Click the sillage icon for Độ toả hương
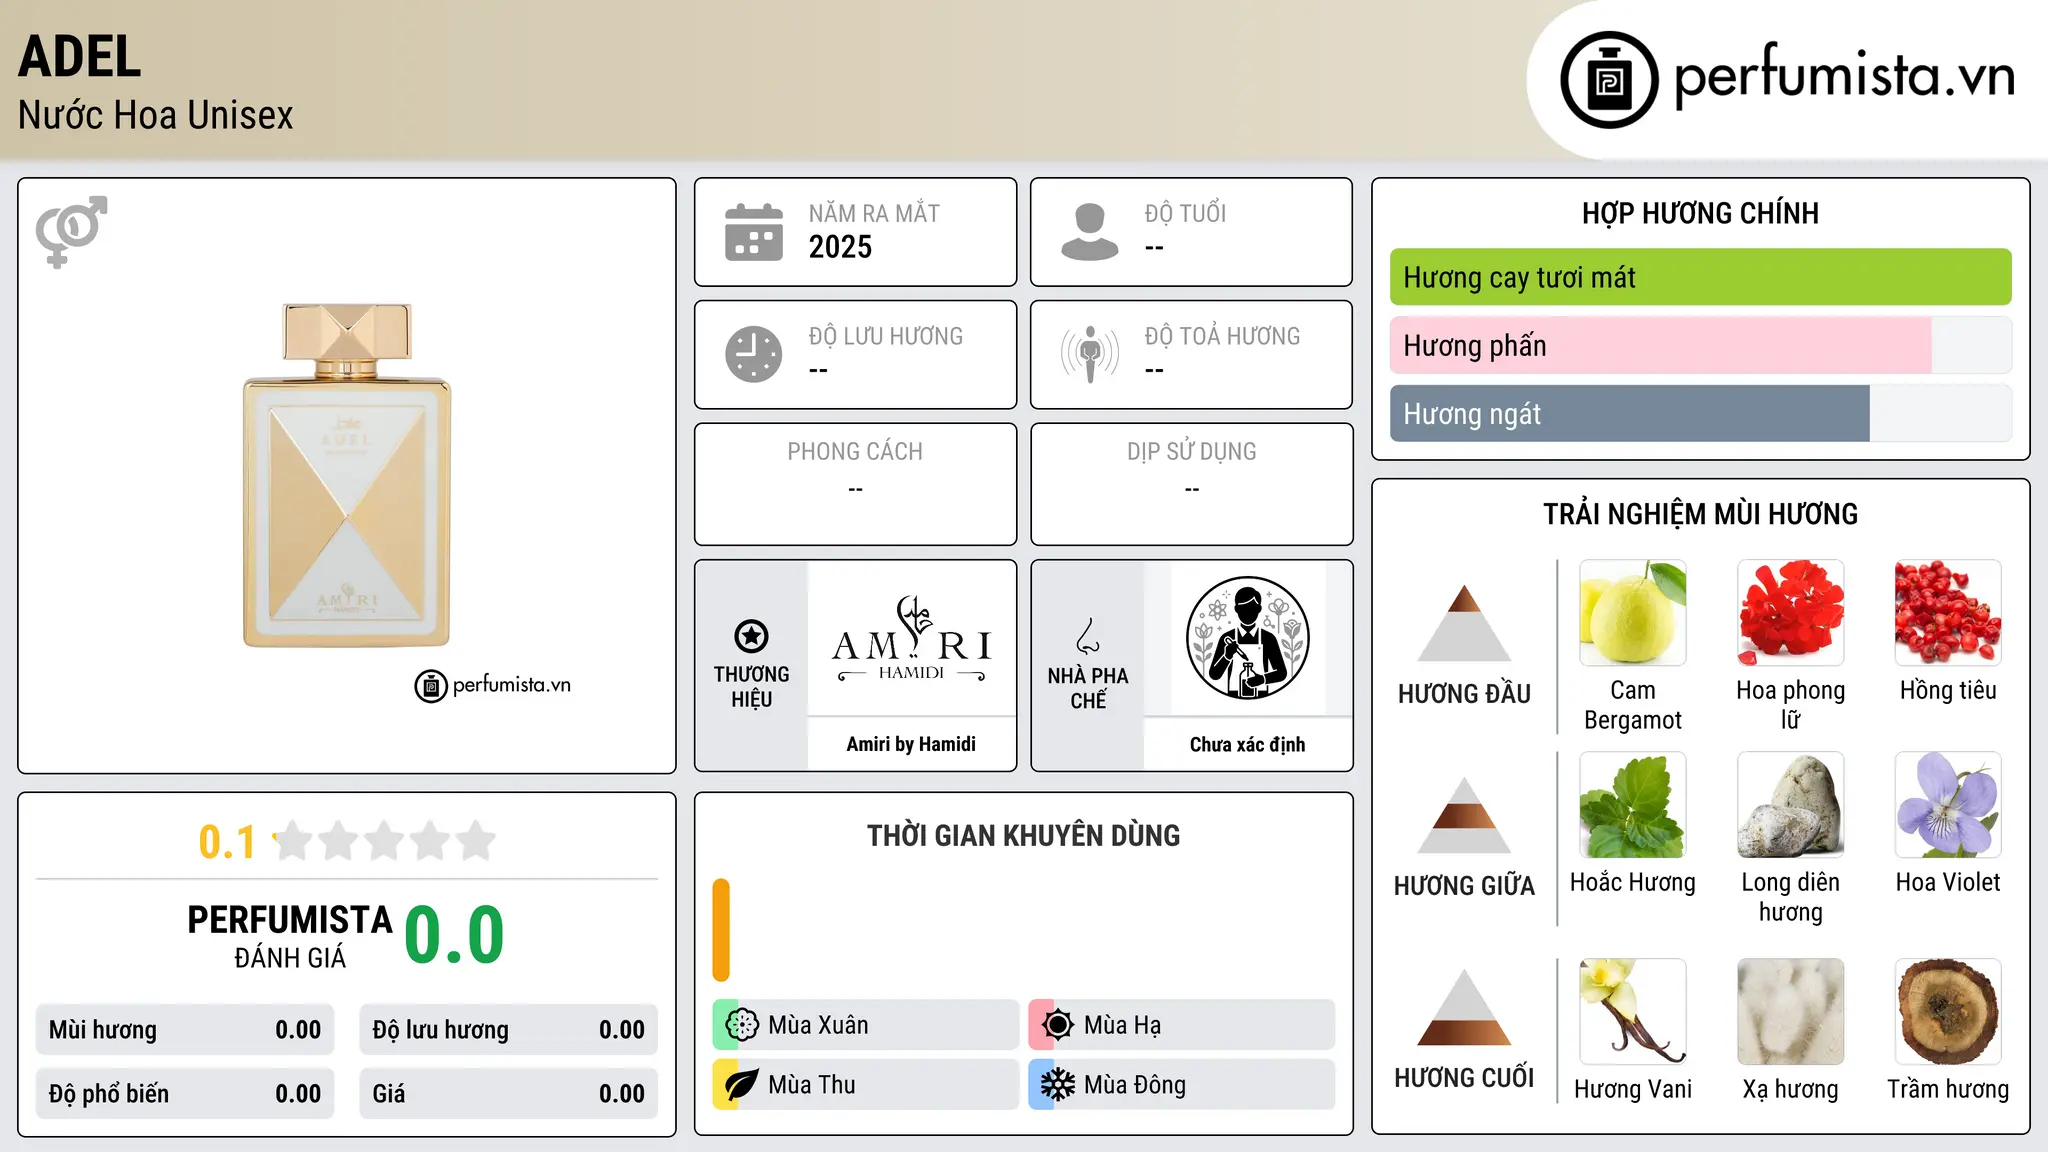Viewport: 2048px width, 1152px height. tap(1090, 354)
